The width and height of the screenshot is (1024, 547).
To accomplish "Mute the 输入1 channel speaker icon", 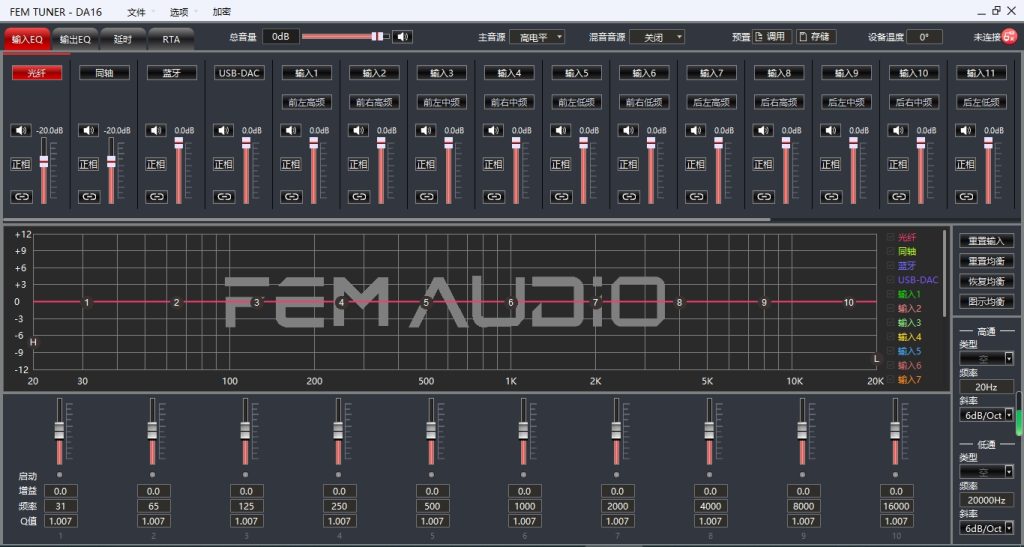I will coord(291,130).
